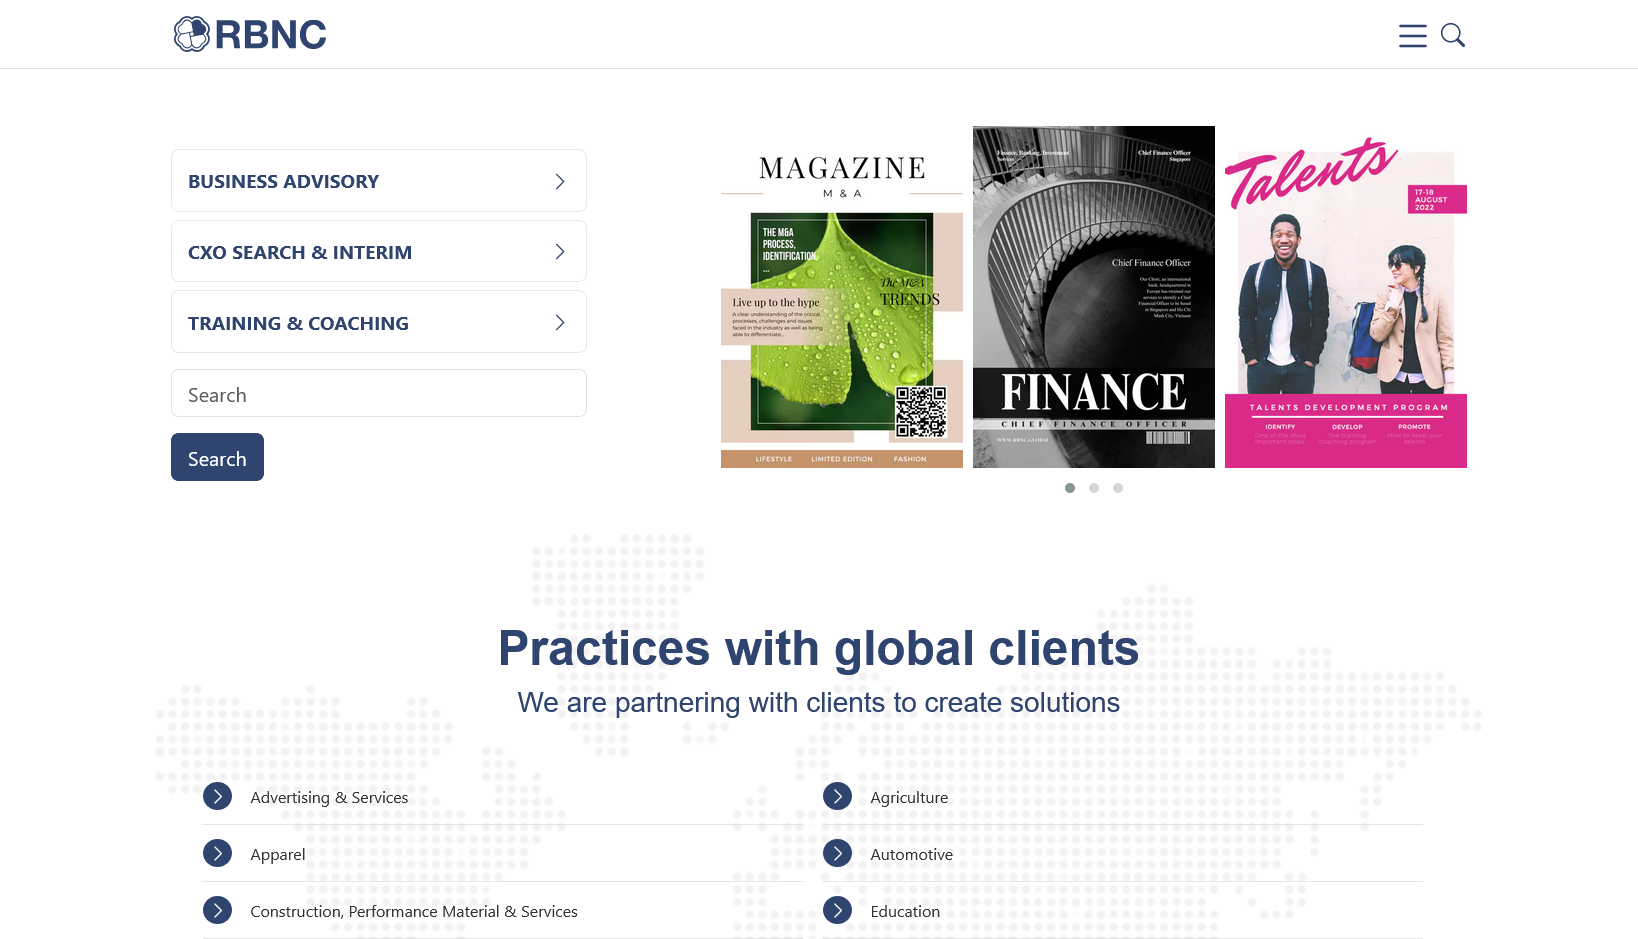This screenshot has height=939, width=1638.
Task: Switch to the third carousel slide dot
Action: click(1118, 488)
